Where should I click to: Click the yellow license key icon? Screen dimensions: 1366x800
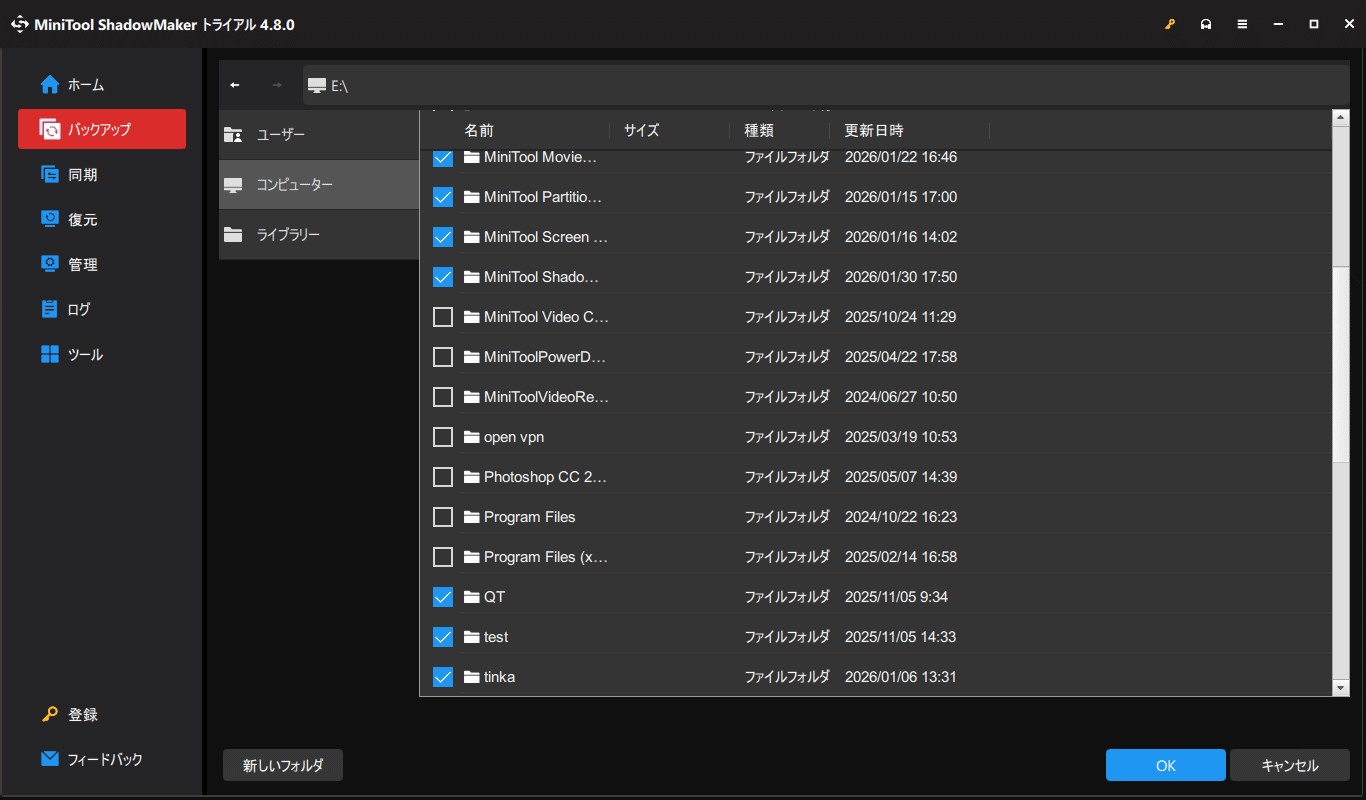pos(1170,23)
